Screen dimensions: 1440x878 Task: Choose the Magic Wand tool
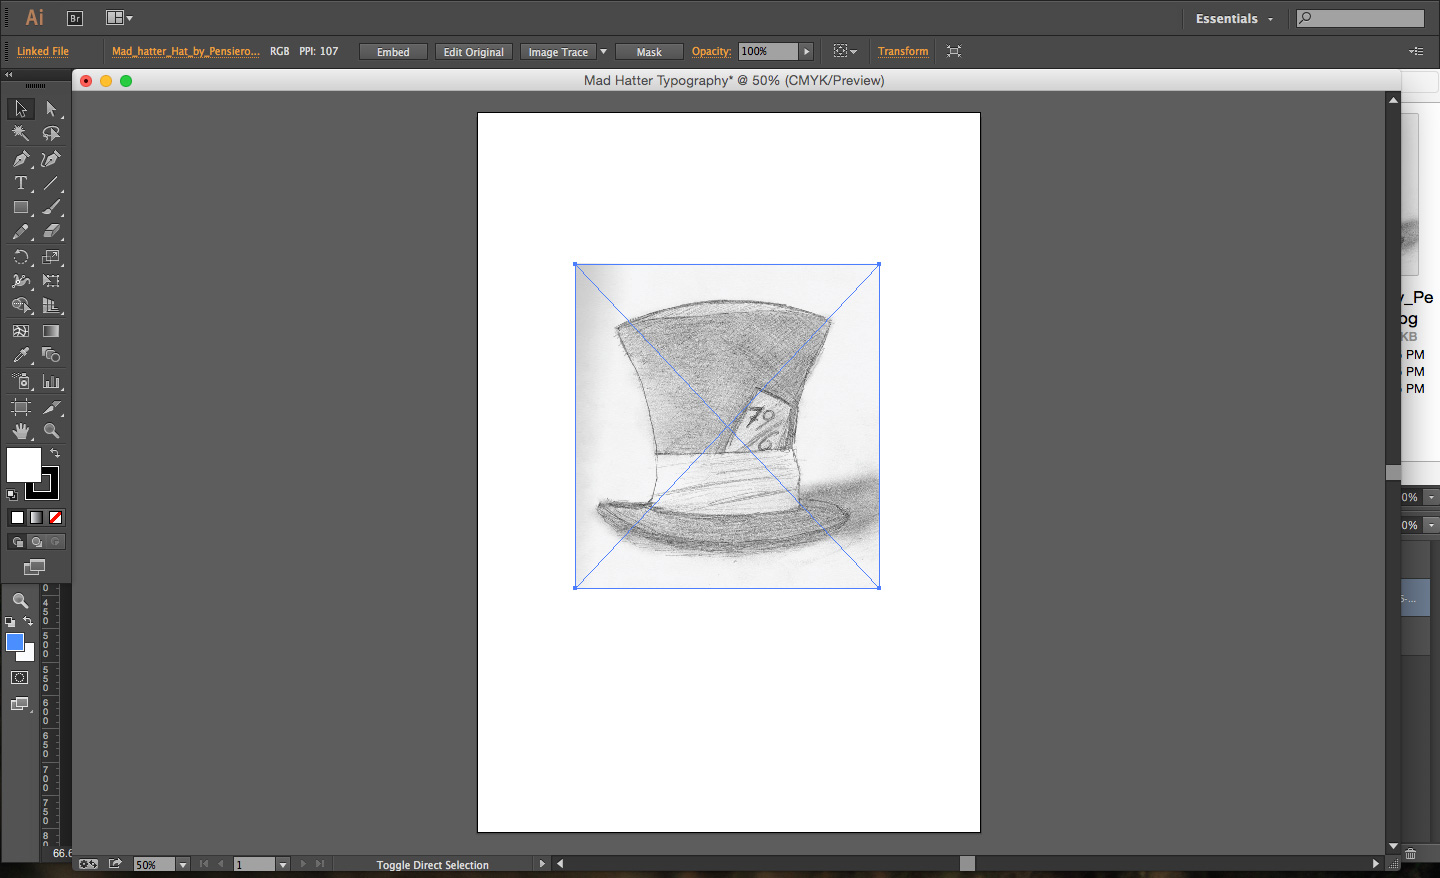pyautogui.click(x=21, y=133)
